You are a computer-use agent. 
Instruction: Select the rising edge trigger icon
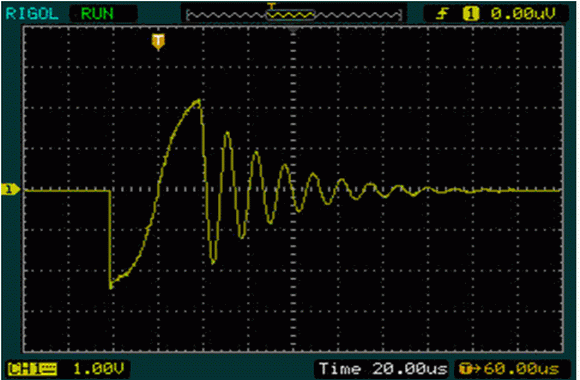[442, 14]
